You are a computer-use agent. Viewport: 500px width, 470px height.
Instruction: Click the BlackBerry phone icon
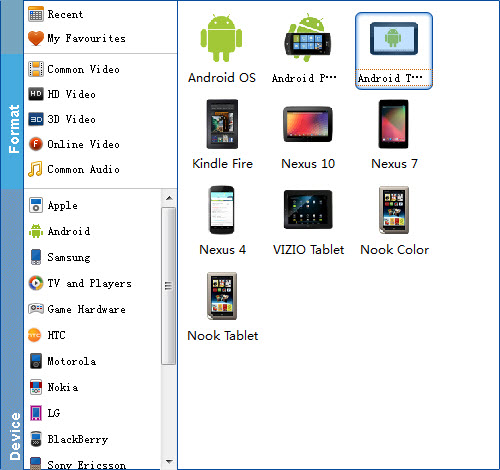(x=36, y=439)
